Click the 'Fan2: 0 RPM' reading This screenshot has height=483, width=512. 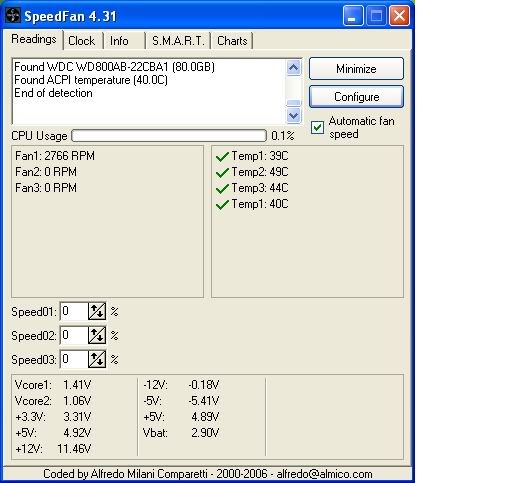[46, 172]
